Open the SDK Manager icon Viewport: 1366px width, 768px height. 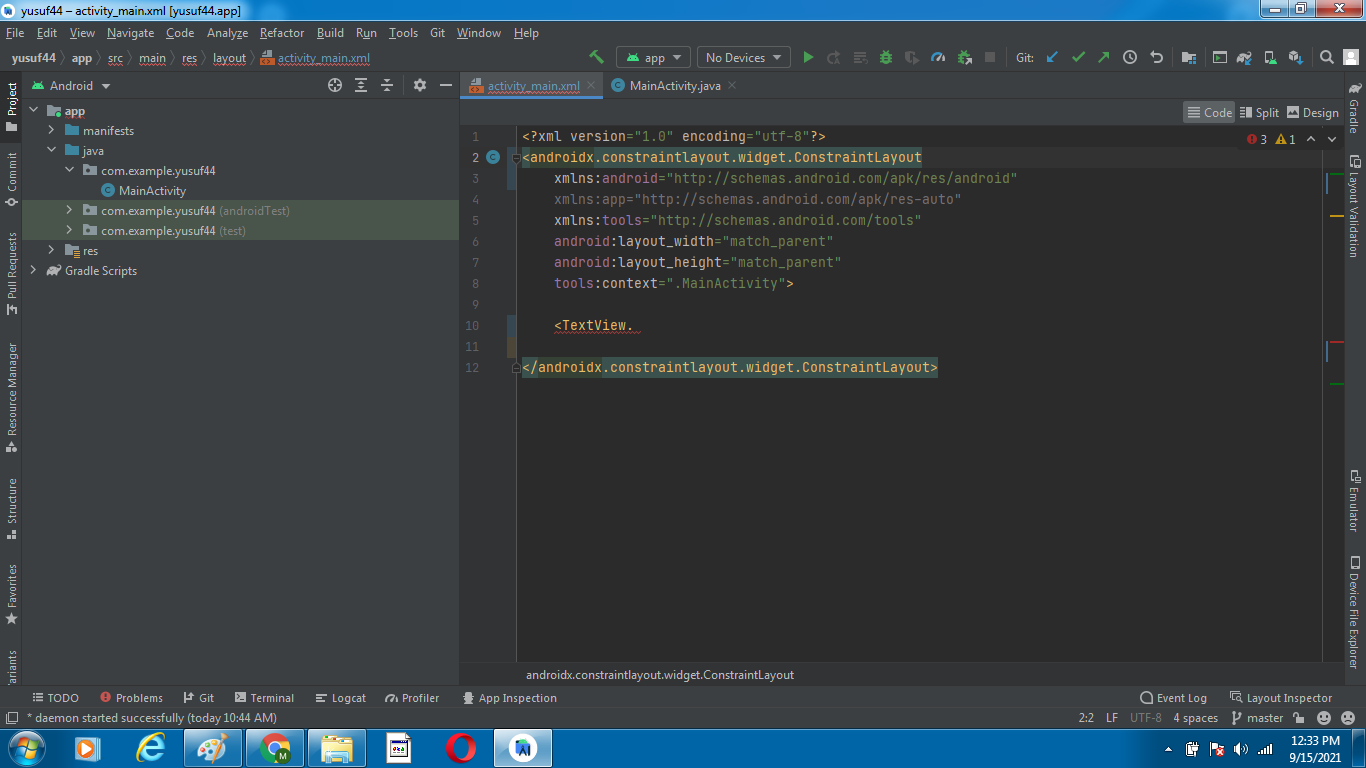[1297, 57]
